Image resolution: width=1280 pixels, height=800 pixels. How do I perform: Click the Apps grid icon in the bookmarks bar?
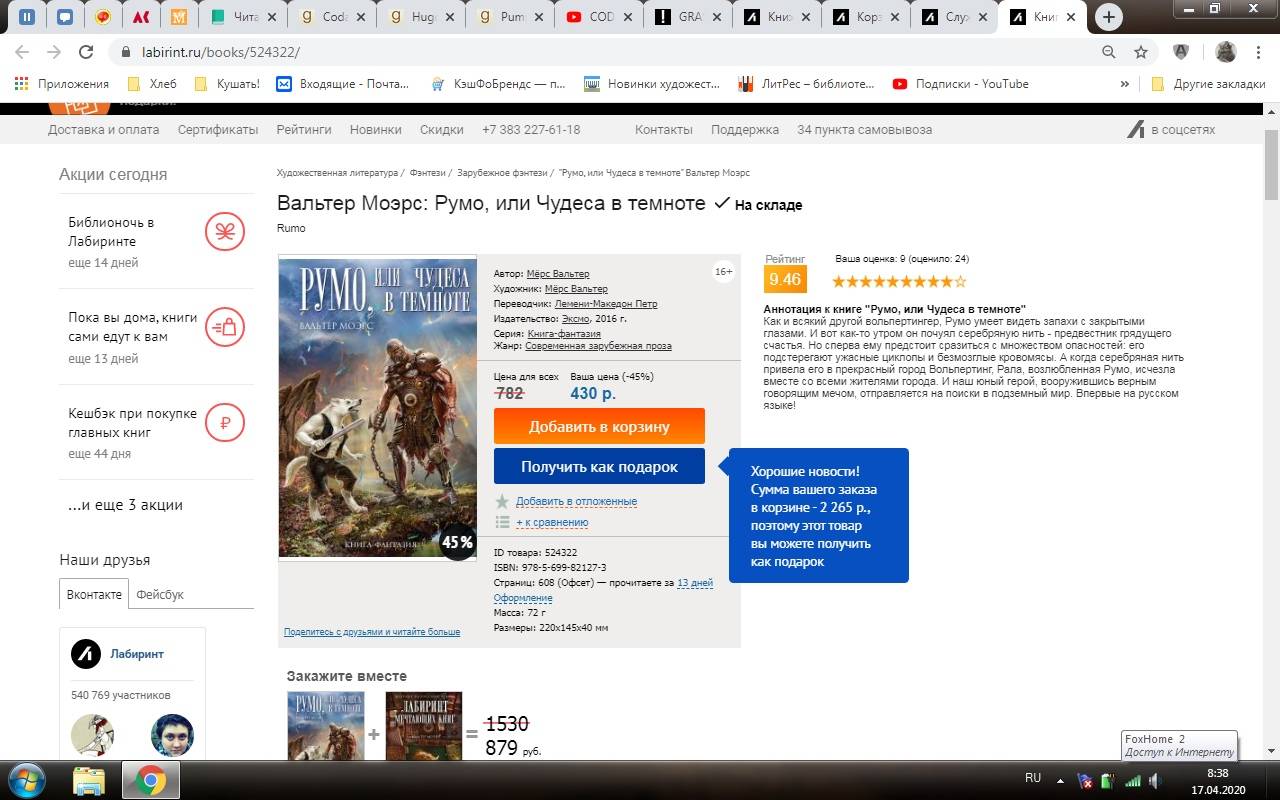click(x=19, y=84)
